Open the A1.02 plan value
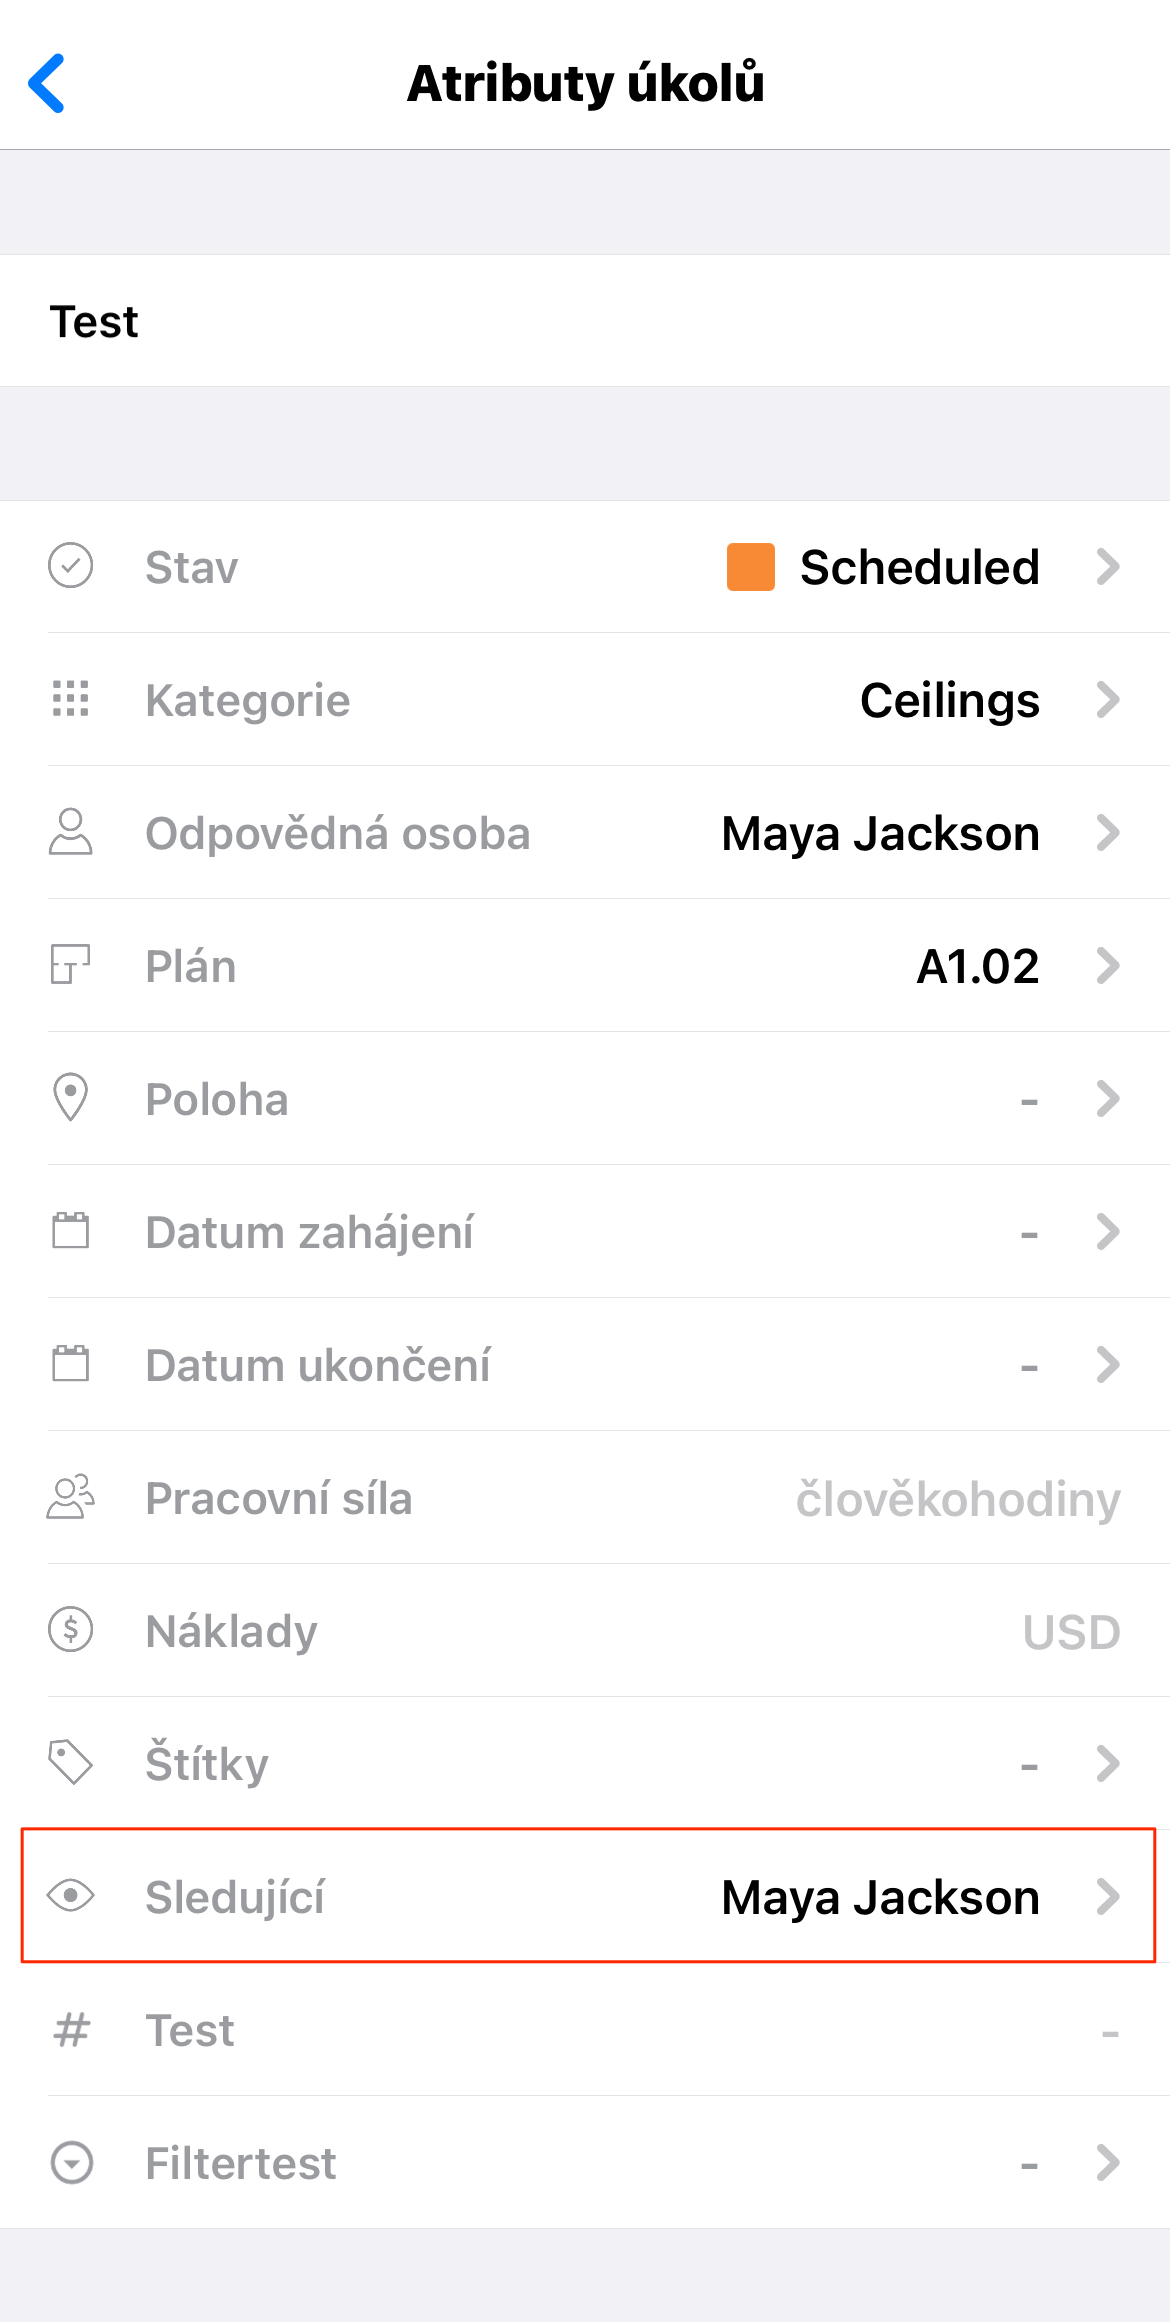Image resolution: width=1170 pixels, height=2322 pixels. tap(978, 967)
